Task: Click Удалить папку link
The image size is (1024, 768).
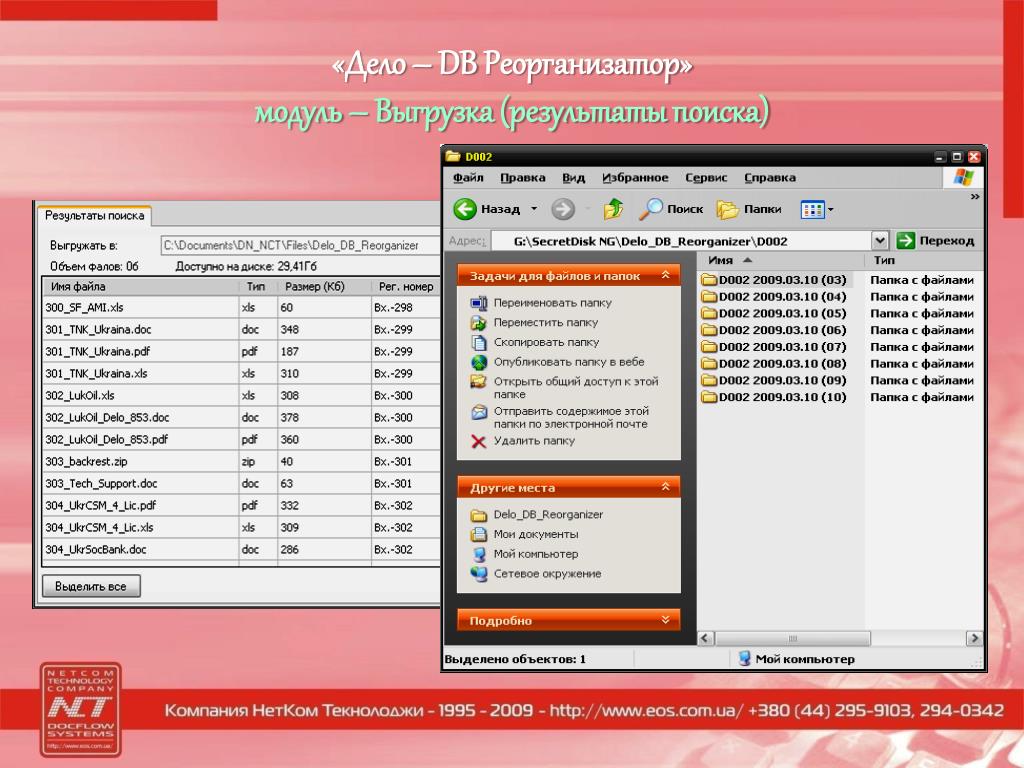Action: (x=534, y=441)
